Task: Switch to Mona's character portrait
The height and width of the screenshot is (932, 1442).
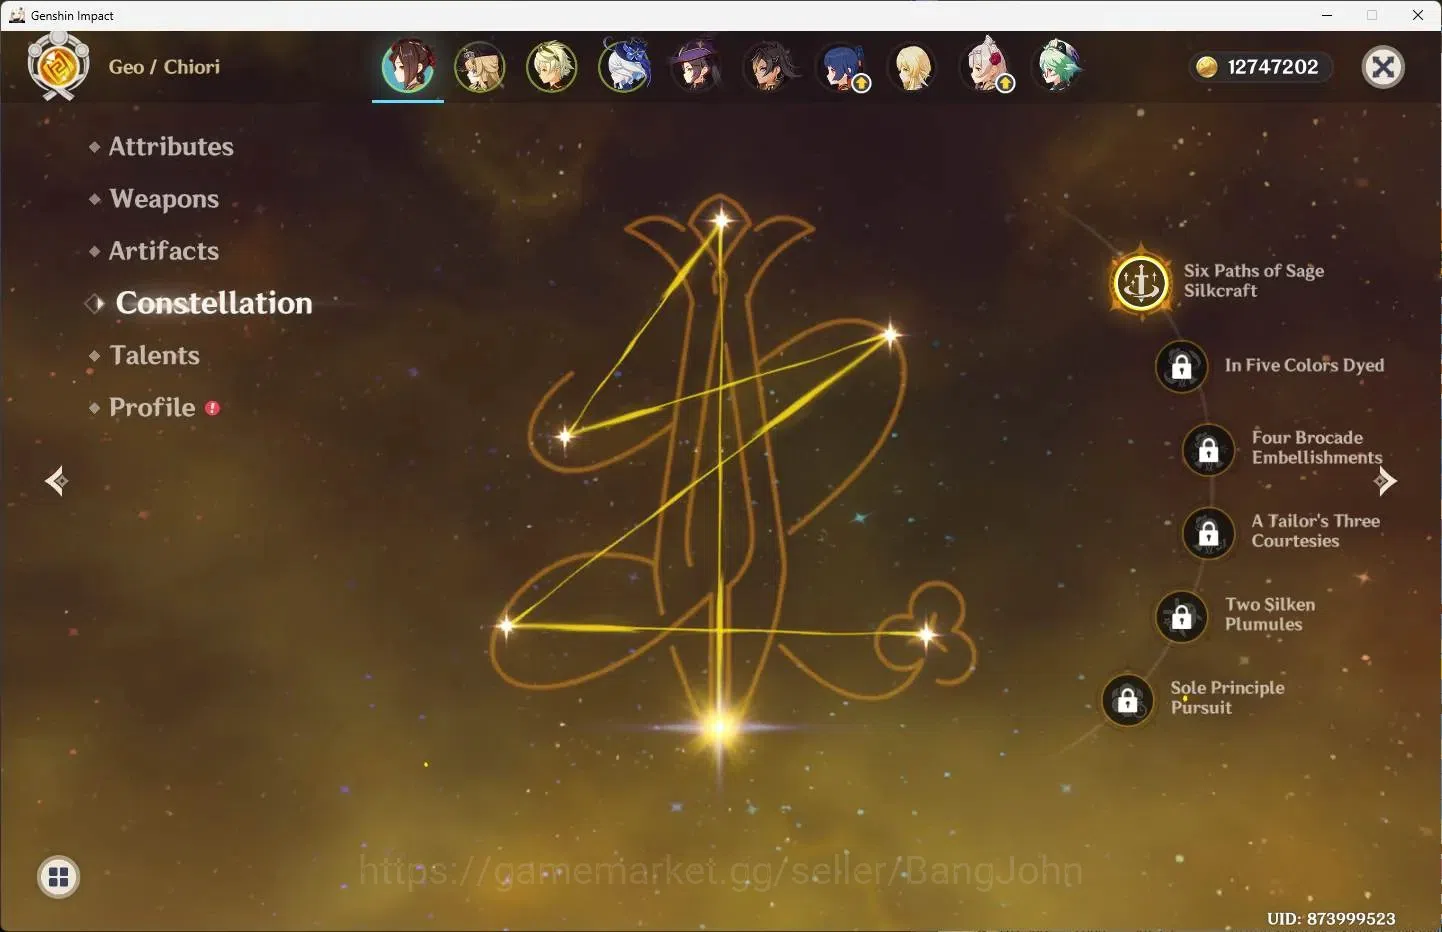Action: tap(696, 66)
